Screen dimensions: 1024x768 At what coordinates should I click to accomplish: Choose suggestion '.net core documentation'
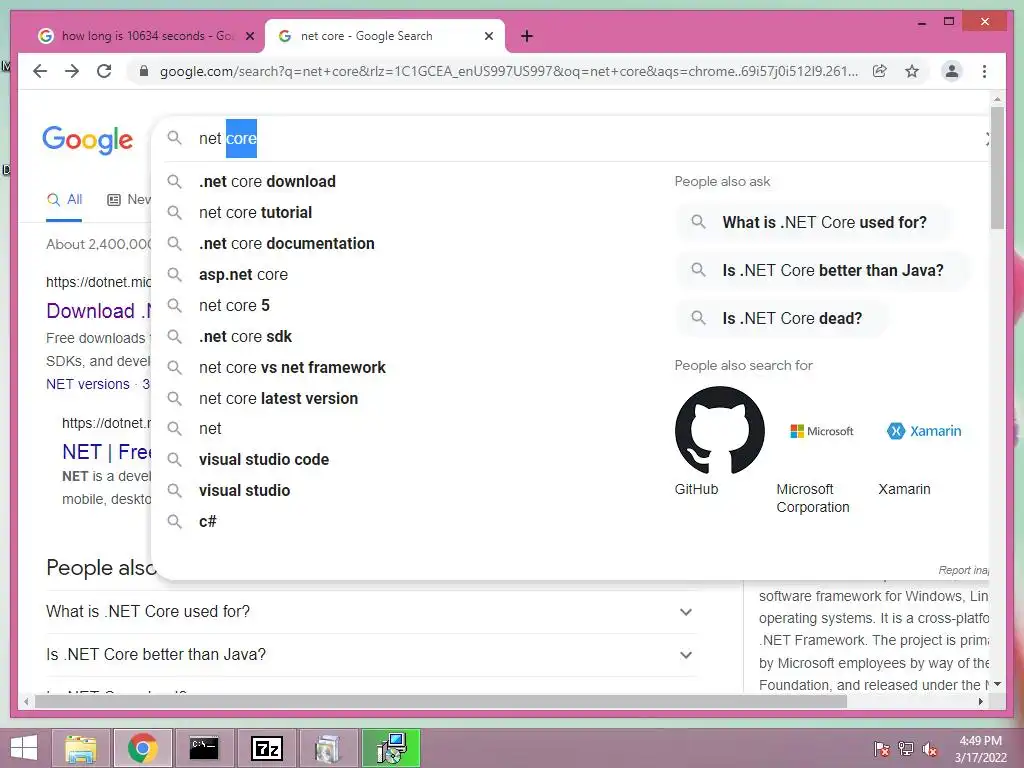pyautogui.click(x=287, y=244)
